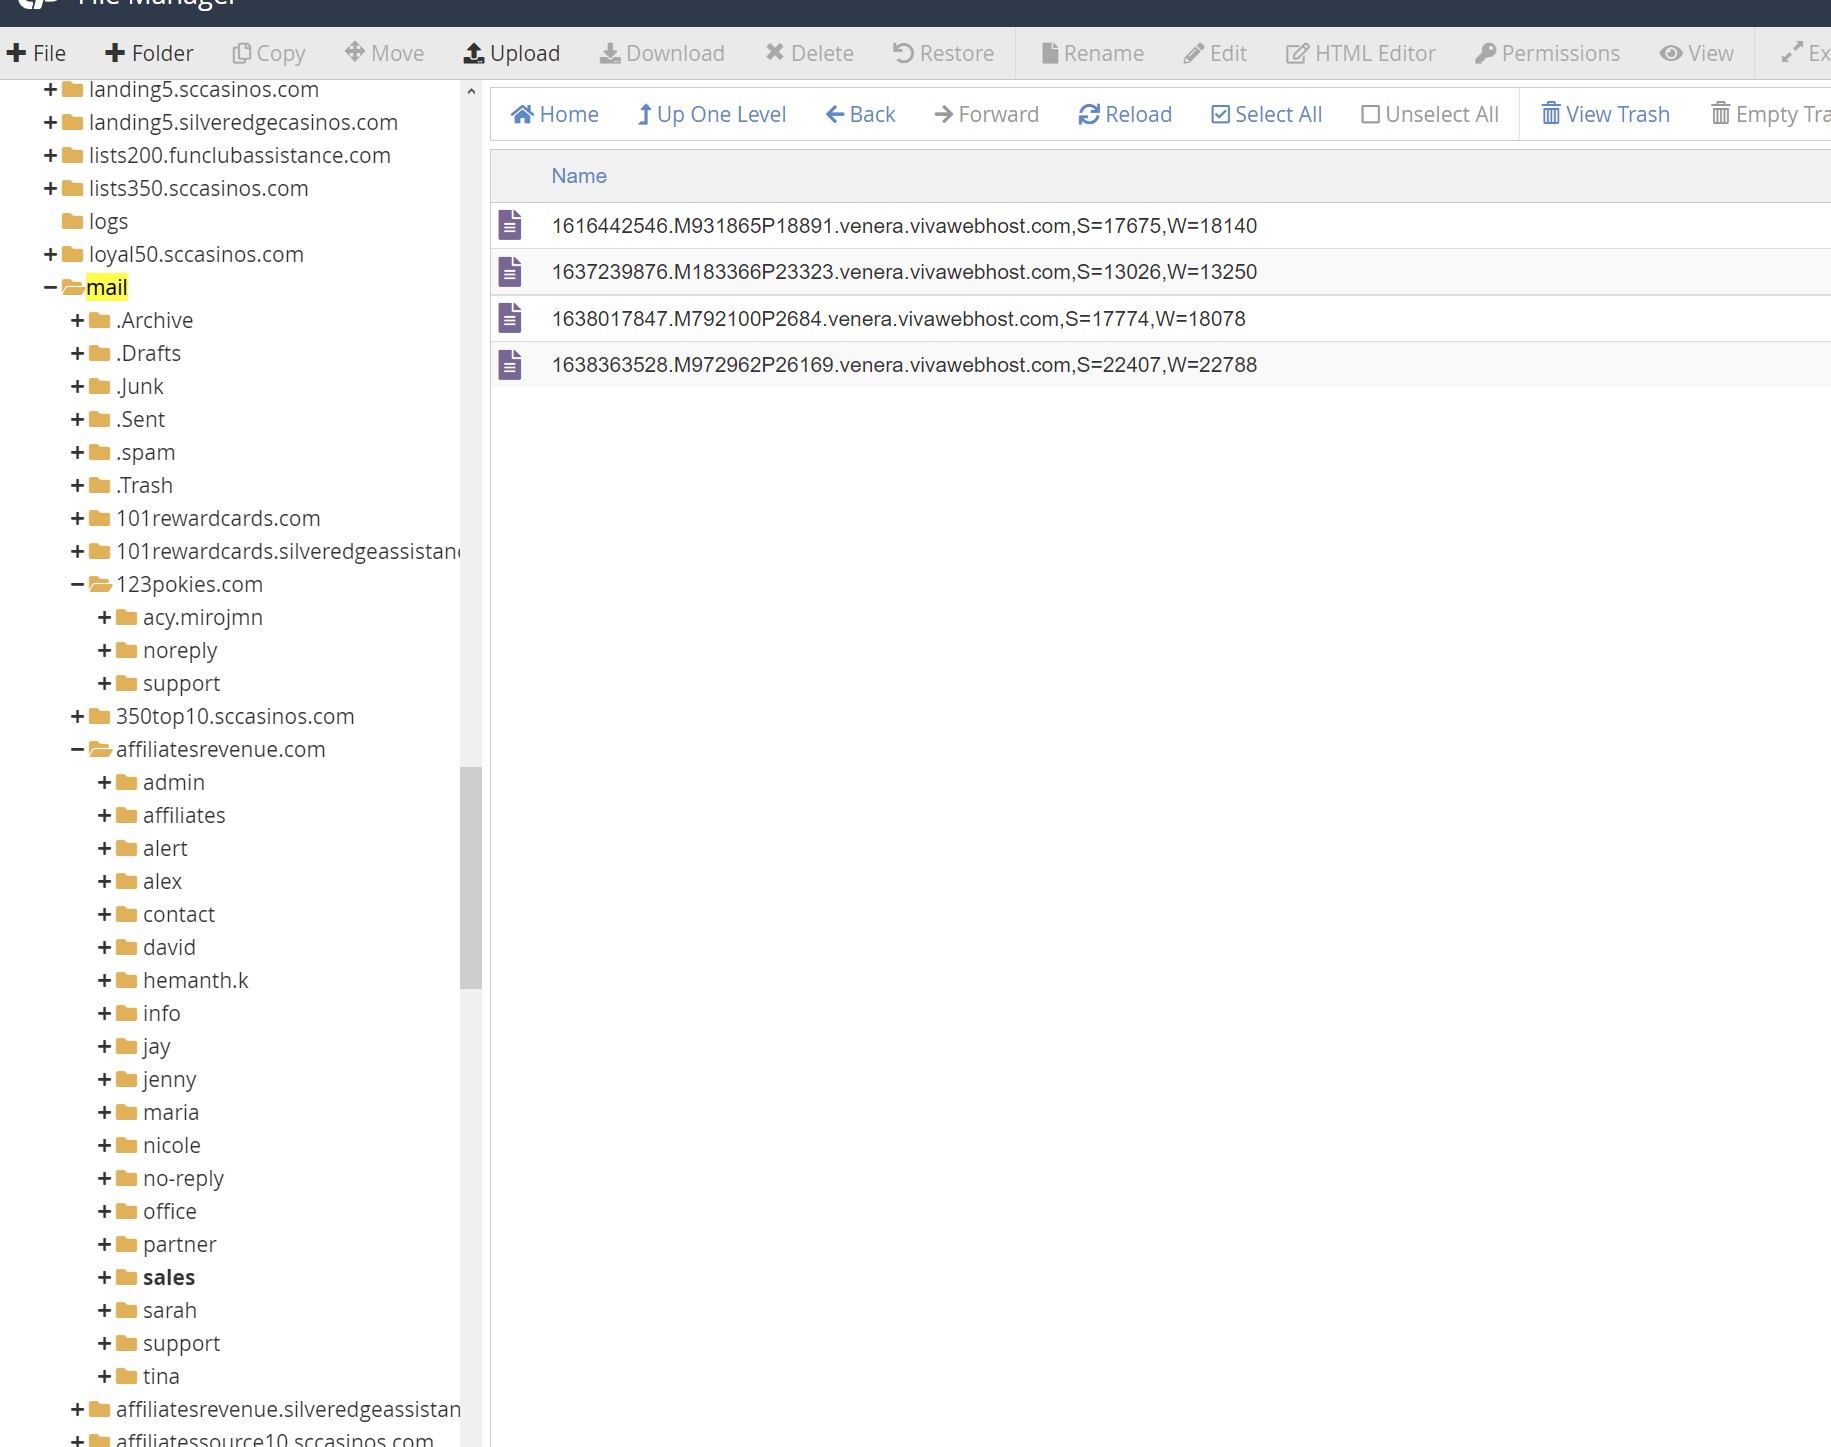Expand the .Archive folder

(77, 320)
